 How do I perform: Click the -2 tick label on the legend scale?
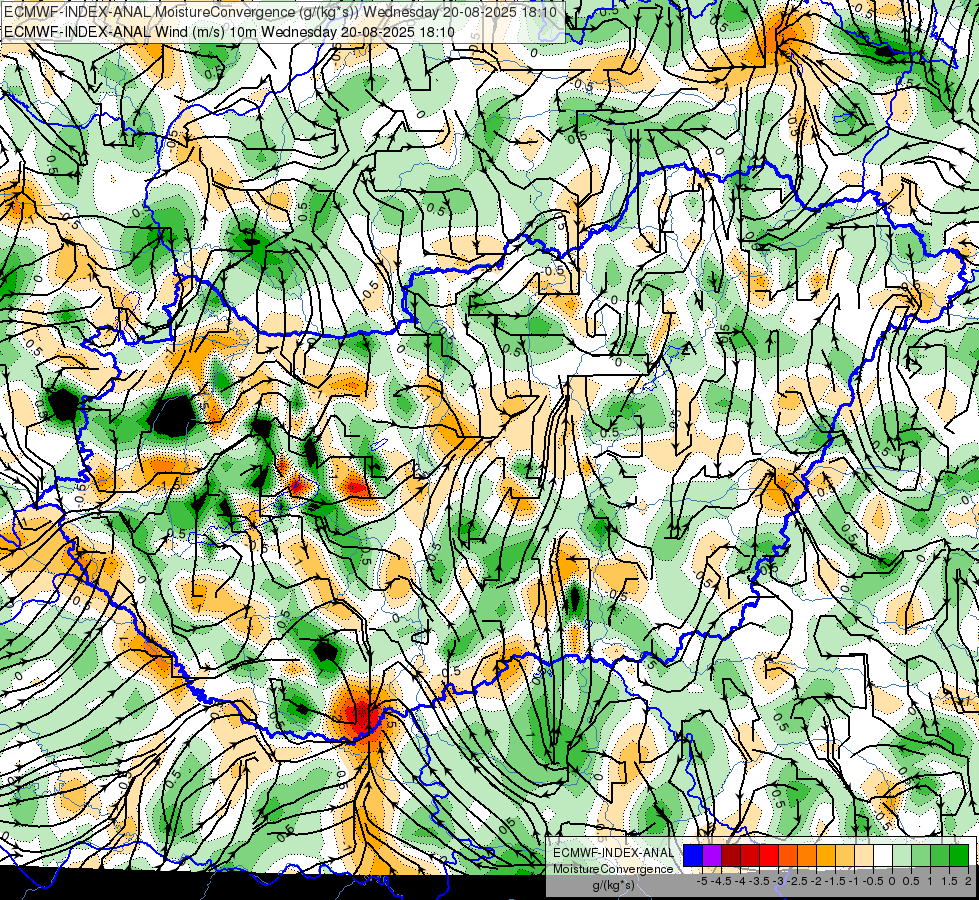click(x=816, y=881)
